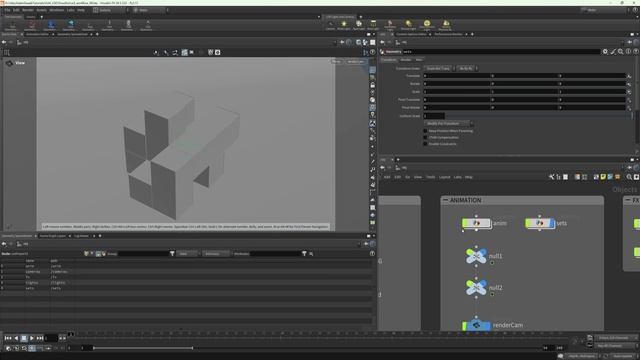The height and width of the screenshot is (360, 640).
Task: Open network editor Layout menu
Action: 444,177
